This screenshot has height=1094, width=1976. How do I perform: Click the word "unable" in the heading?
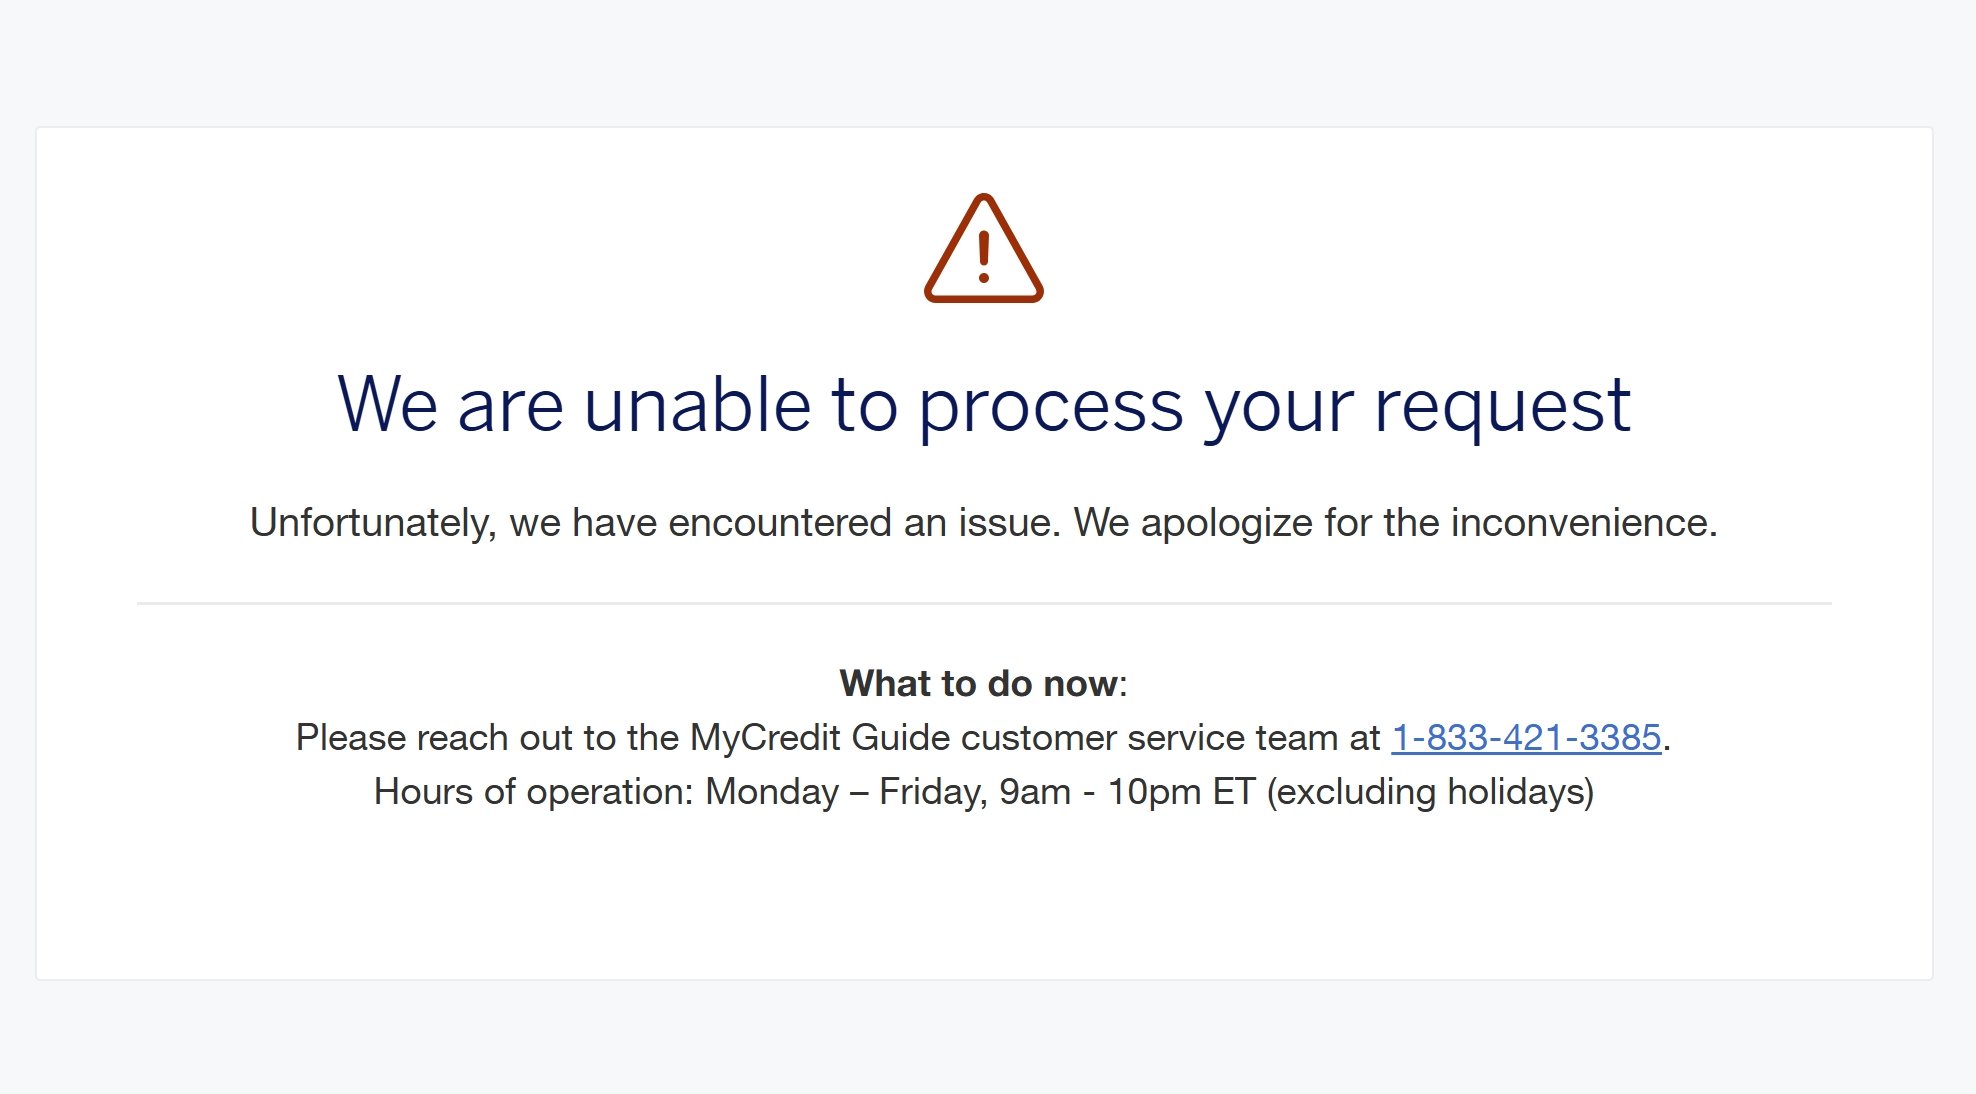[697, 404]
